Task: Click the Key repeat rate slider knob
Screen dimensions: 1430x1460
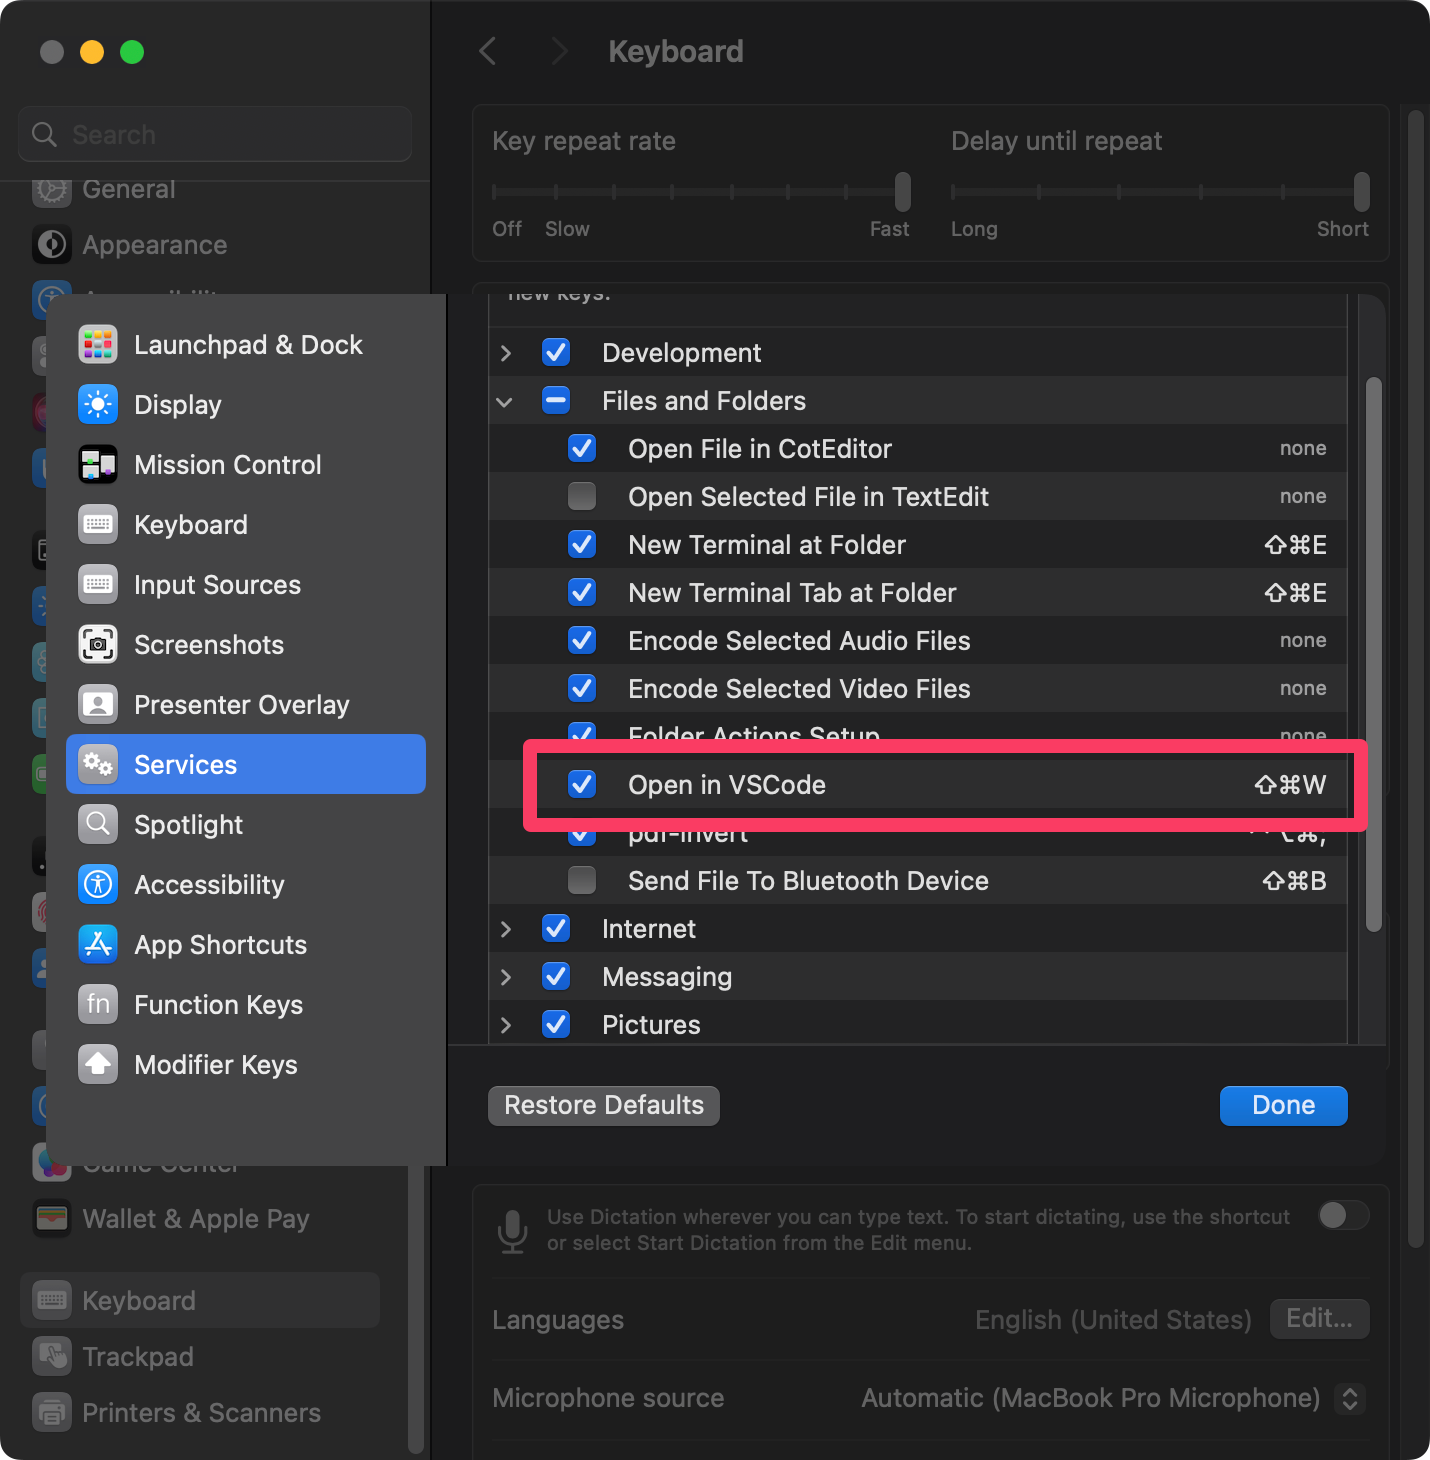Action: pos(903,191)
